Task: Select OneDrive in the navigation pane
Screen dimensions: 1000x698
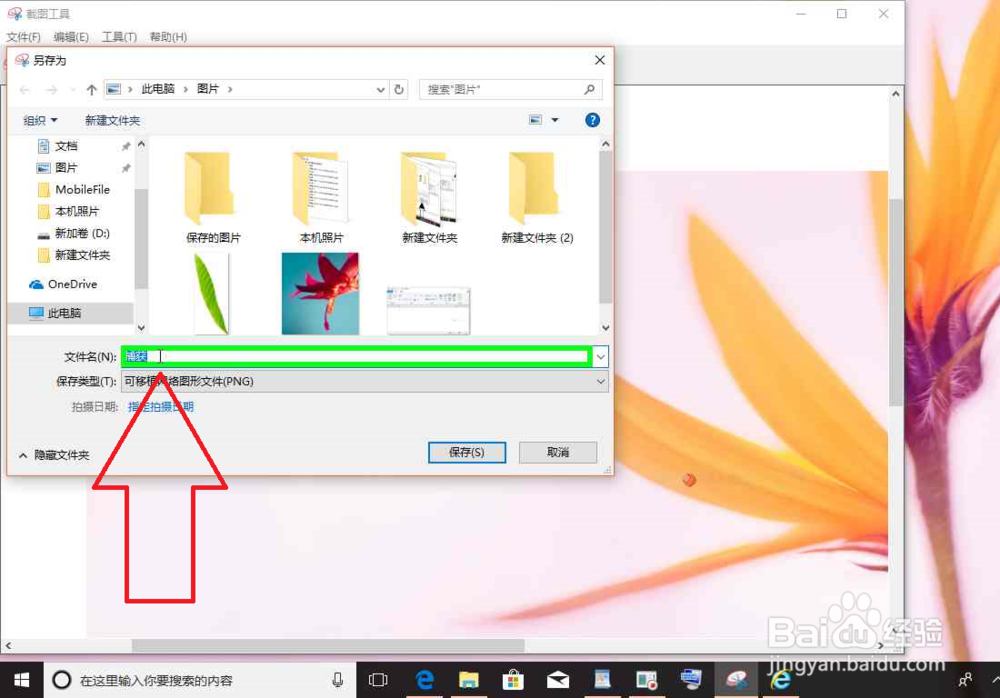Action: pyautogui.click(x=70, y=284)
